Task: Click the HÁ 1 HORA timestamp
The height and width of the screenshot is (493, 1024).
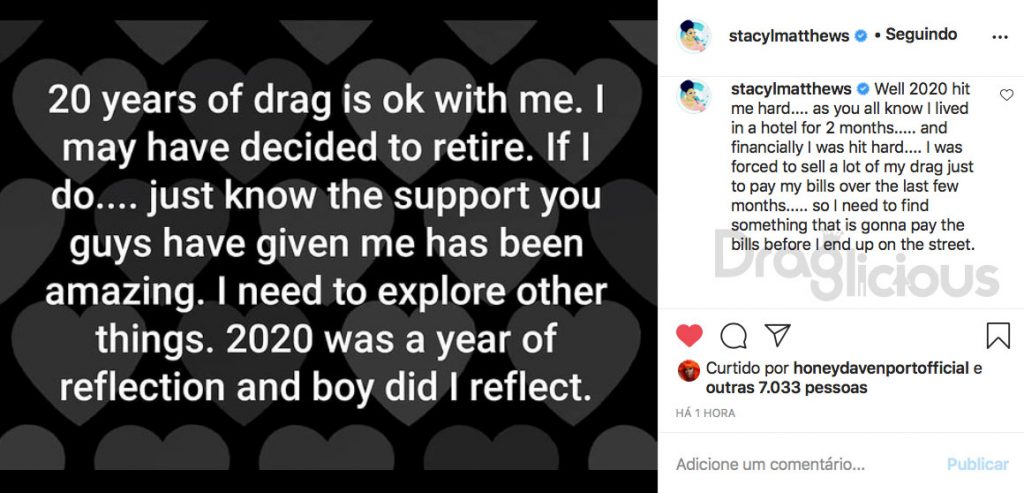Action: click(705, 413)
